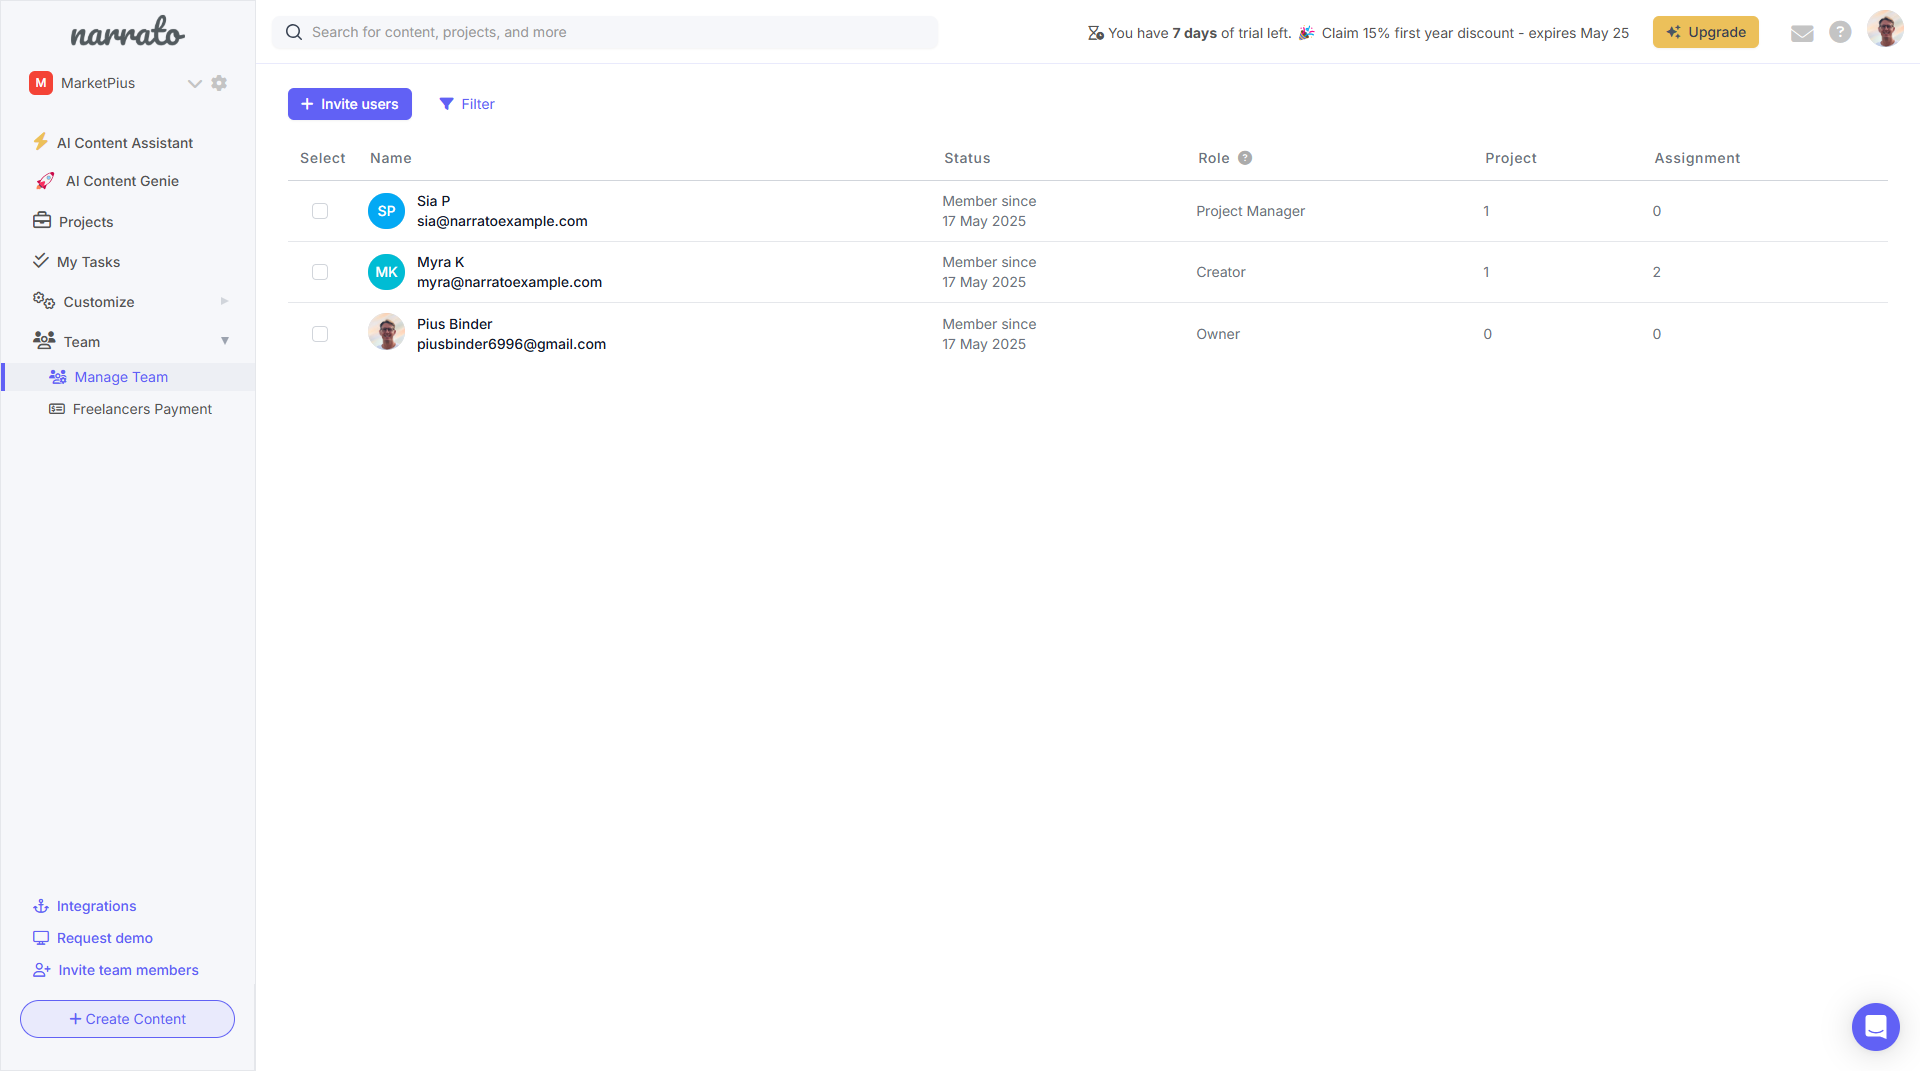
Task: Click the Invite users button
Action: click(x=350, y=104)
